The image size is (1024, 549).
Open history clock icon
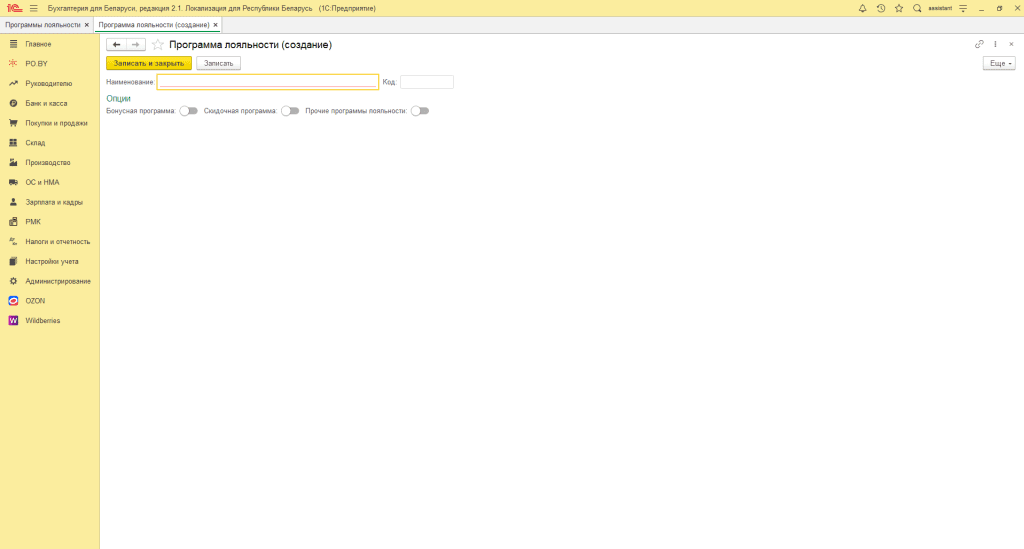(881, 8)
